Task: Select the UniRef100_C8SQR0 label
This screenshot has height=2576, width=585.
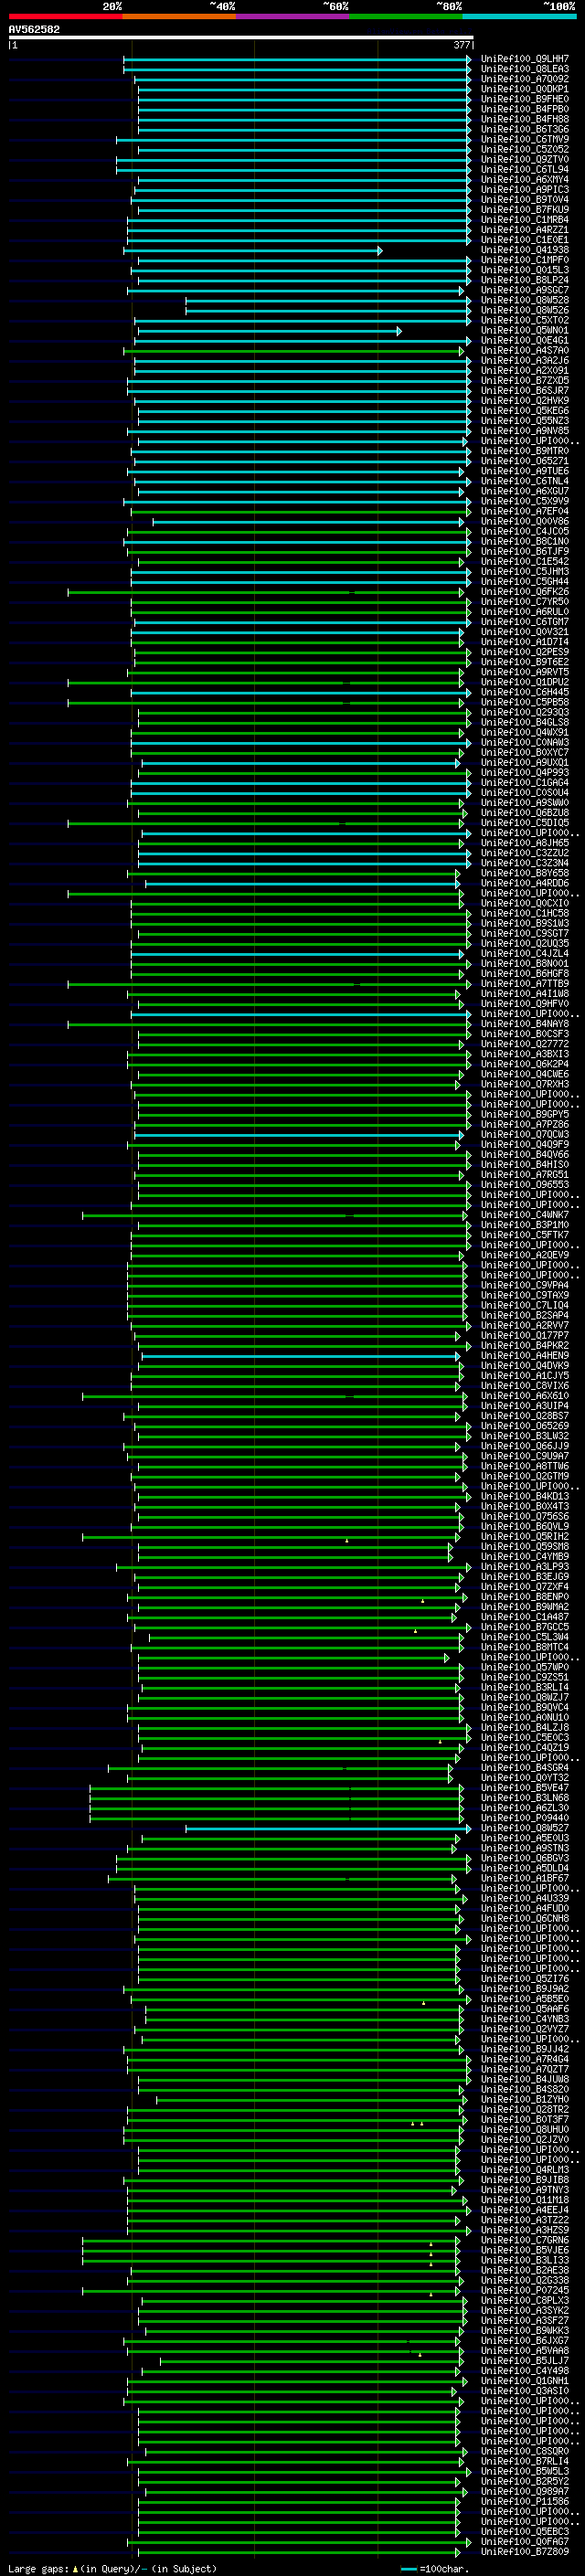Action: [x=525, y=2451]
